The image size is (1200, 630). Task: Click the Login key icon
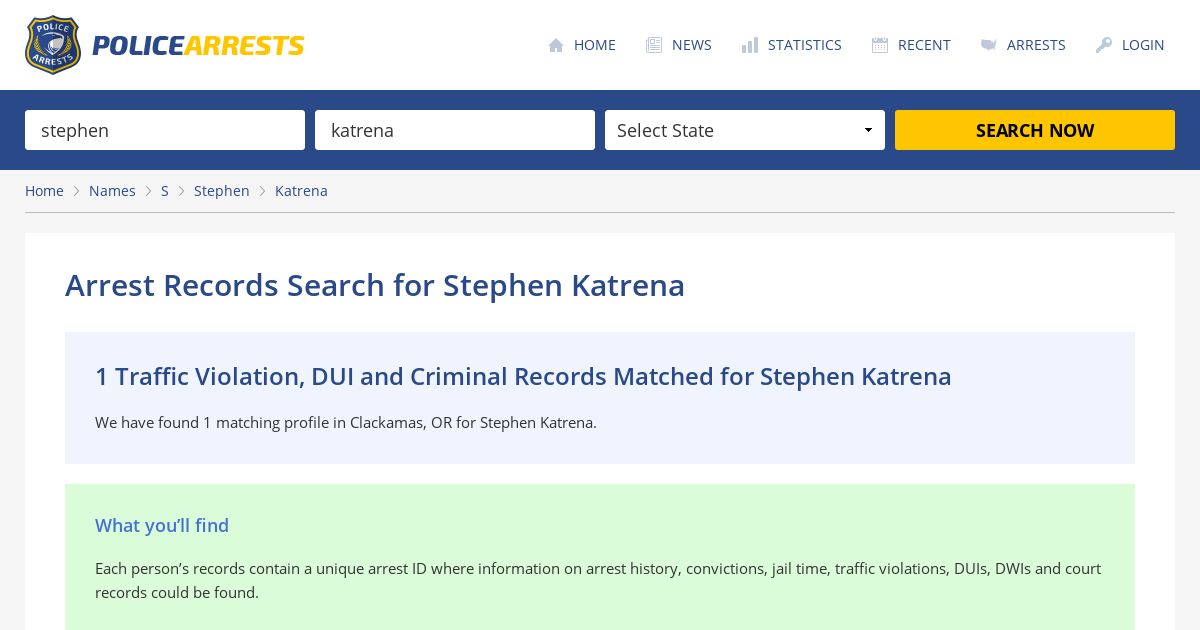click(1104, 45)
